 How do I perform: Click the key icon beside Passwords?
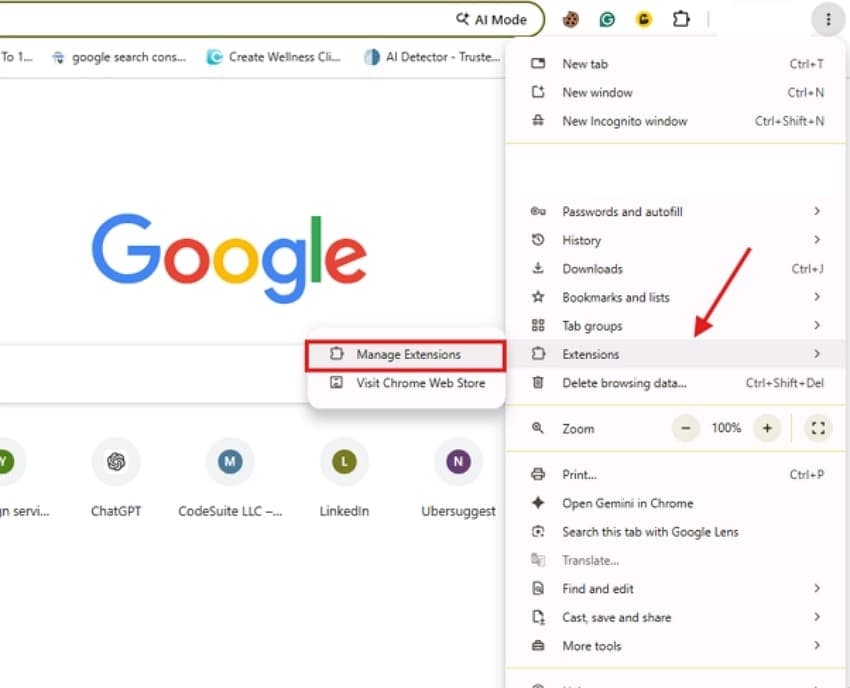click(538, 211)
